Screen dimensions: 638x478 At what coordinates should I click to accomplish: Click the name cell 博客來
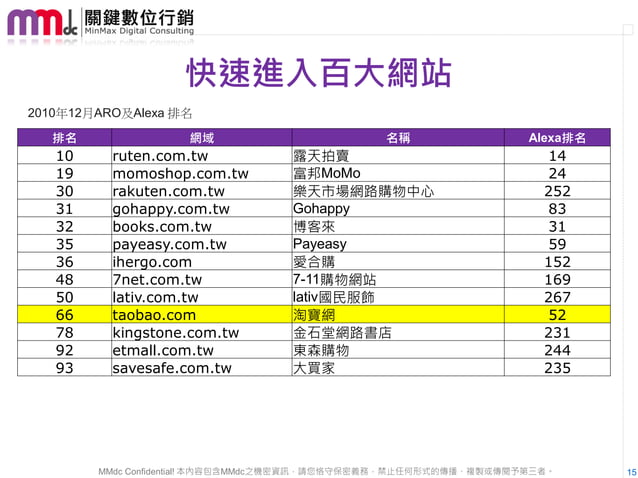[x=398, y=227]
